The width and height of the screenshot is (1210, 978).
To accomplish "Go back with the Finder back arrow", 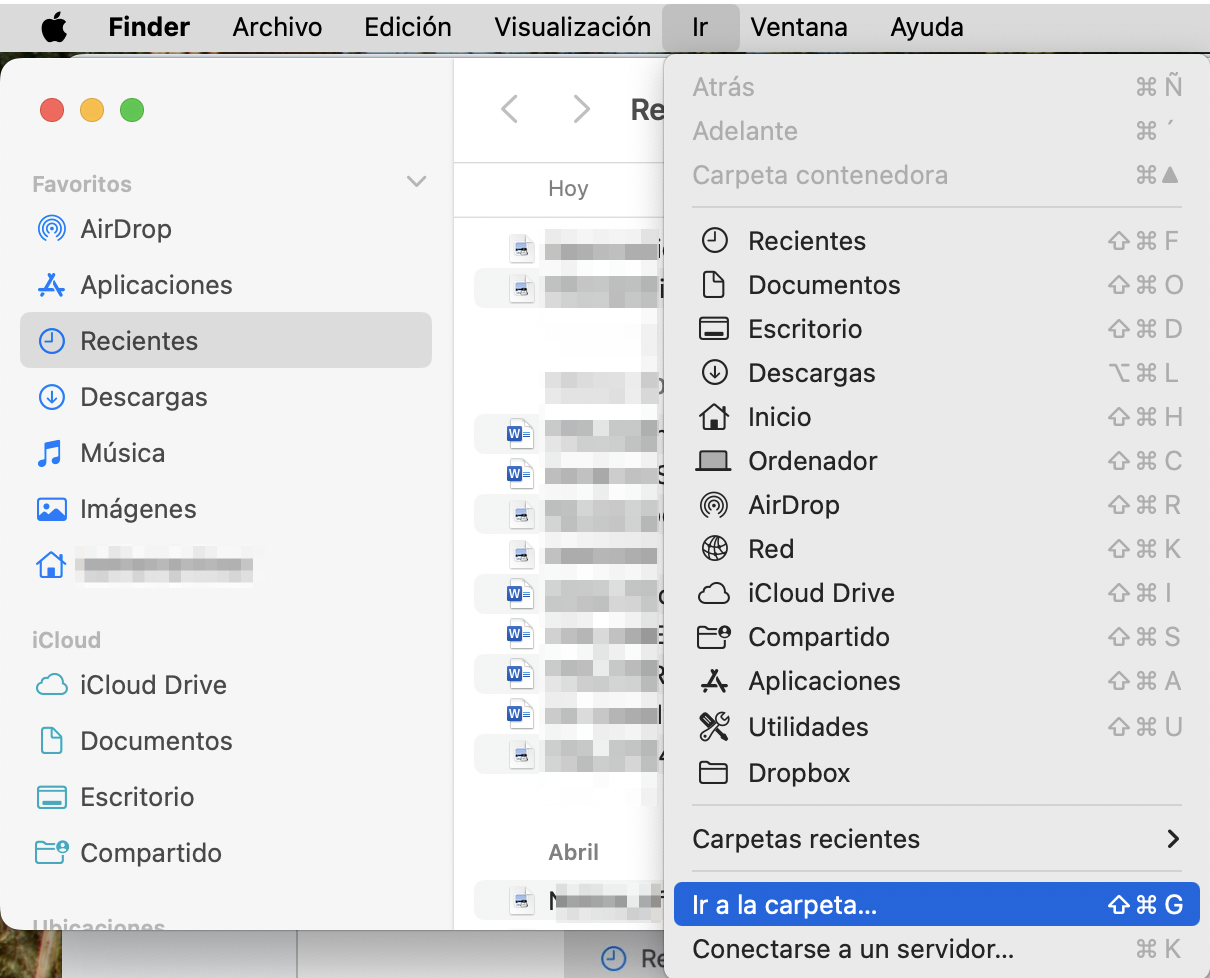I will pos(510,109).
